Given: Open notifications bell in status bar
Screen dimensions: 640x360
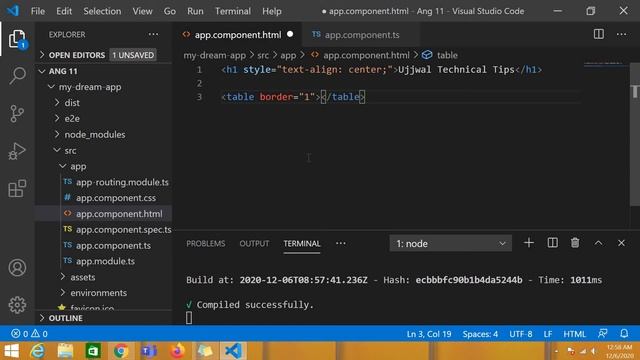Looking at the screenshot, I should coord(624,334).
